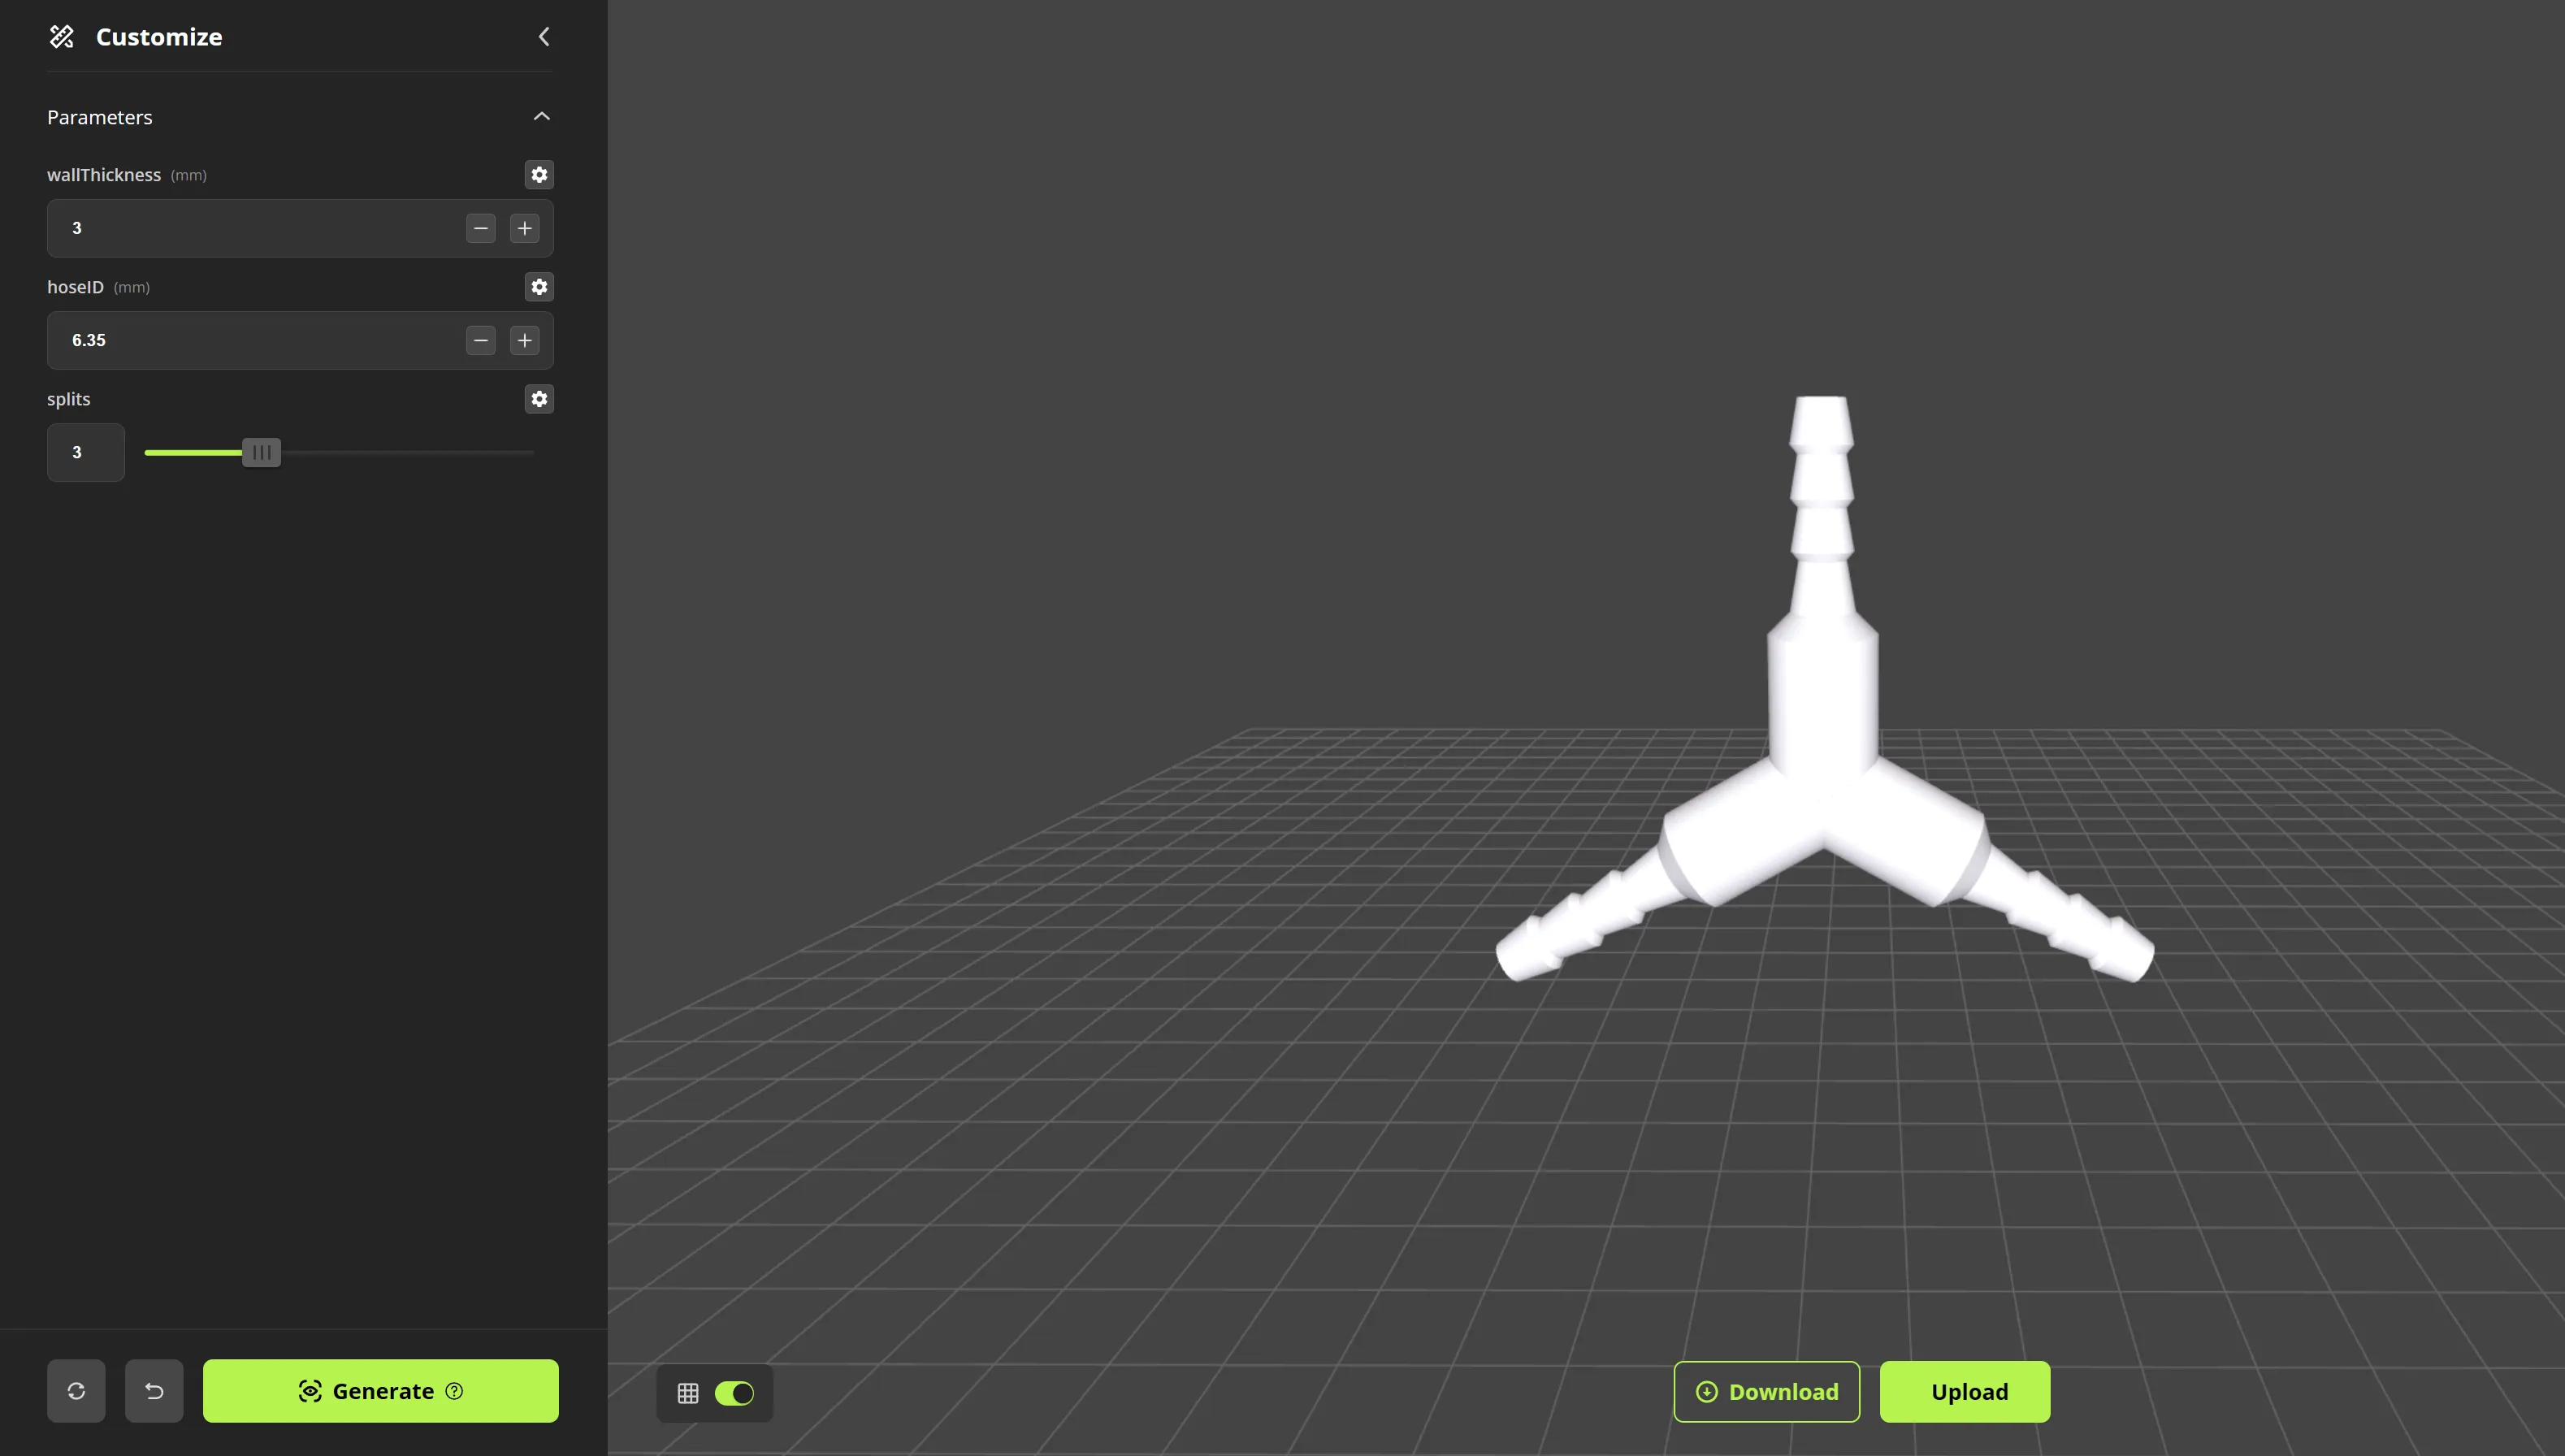Collapse the Parameters section
The height and width of the screenshot is (1456, 2565).
click(x=542, y=116)
